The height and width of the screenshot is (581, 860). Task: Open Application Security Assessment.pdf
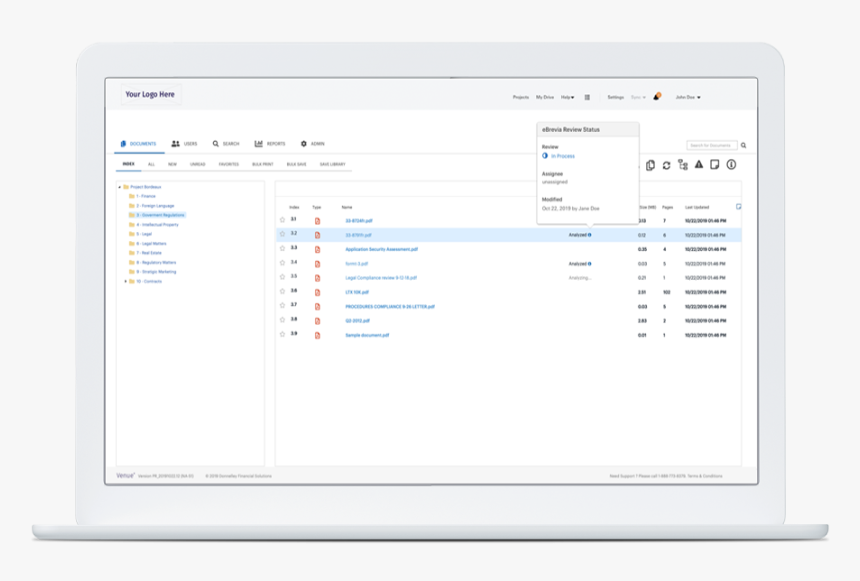(x=381, y=249)
